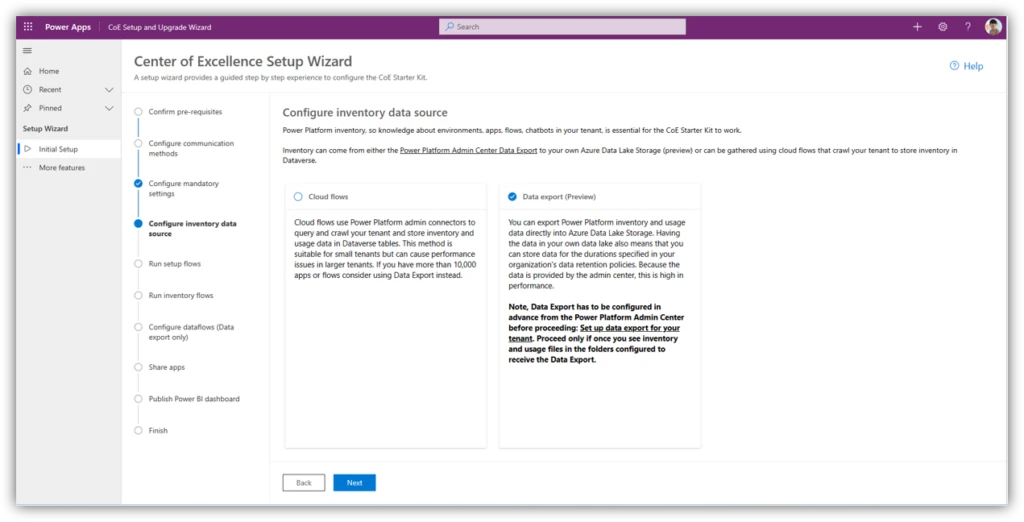Go to Confirm pre-requisites step
The width and height of the screenshot is (1024, 522).
(185, 112)
